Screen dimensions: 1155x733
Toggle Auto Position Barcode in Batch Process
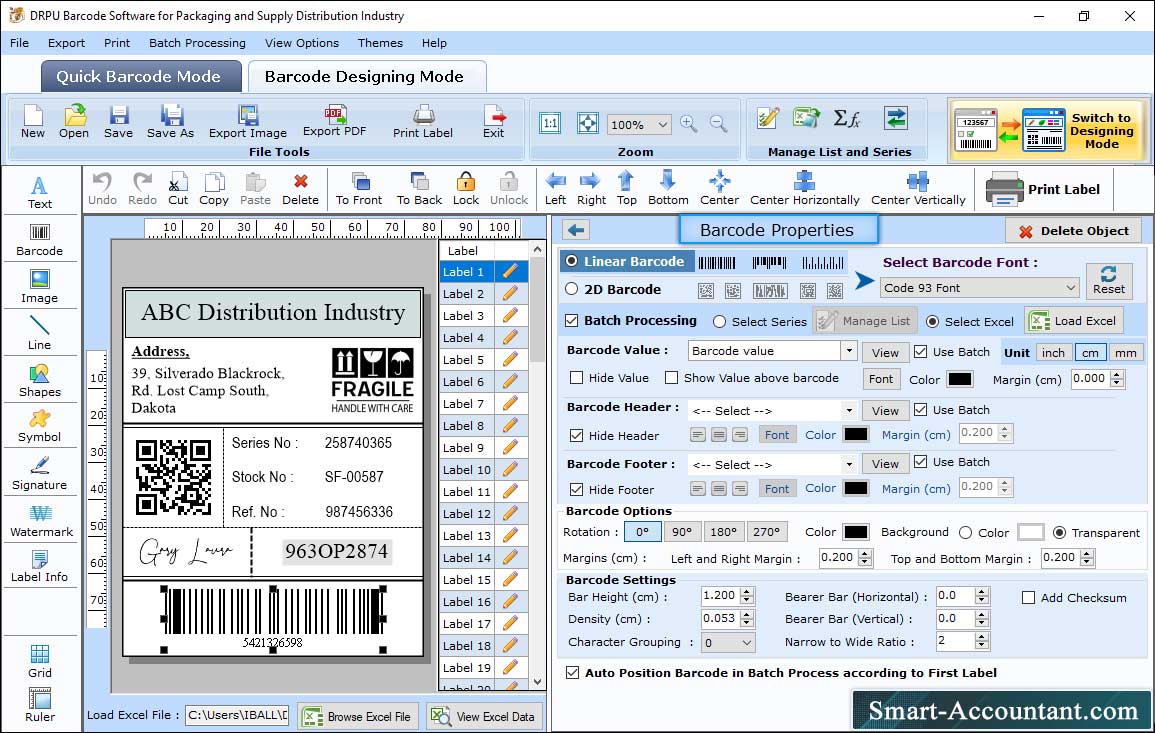point(572,673)
